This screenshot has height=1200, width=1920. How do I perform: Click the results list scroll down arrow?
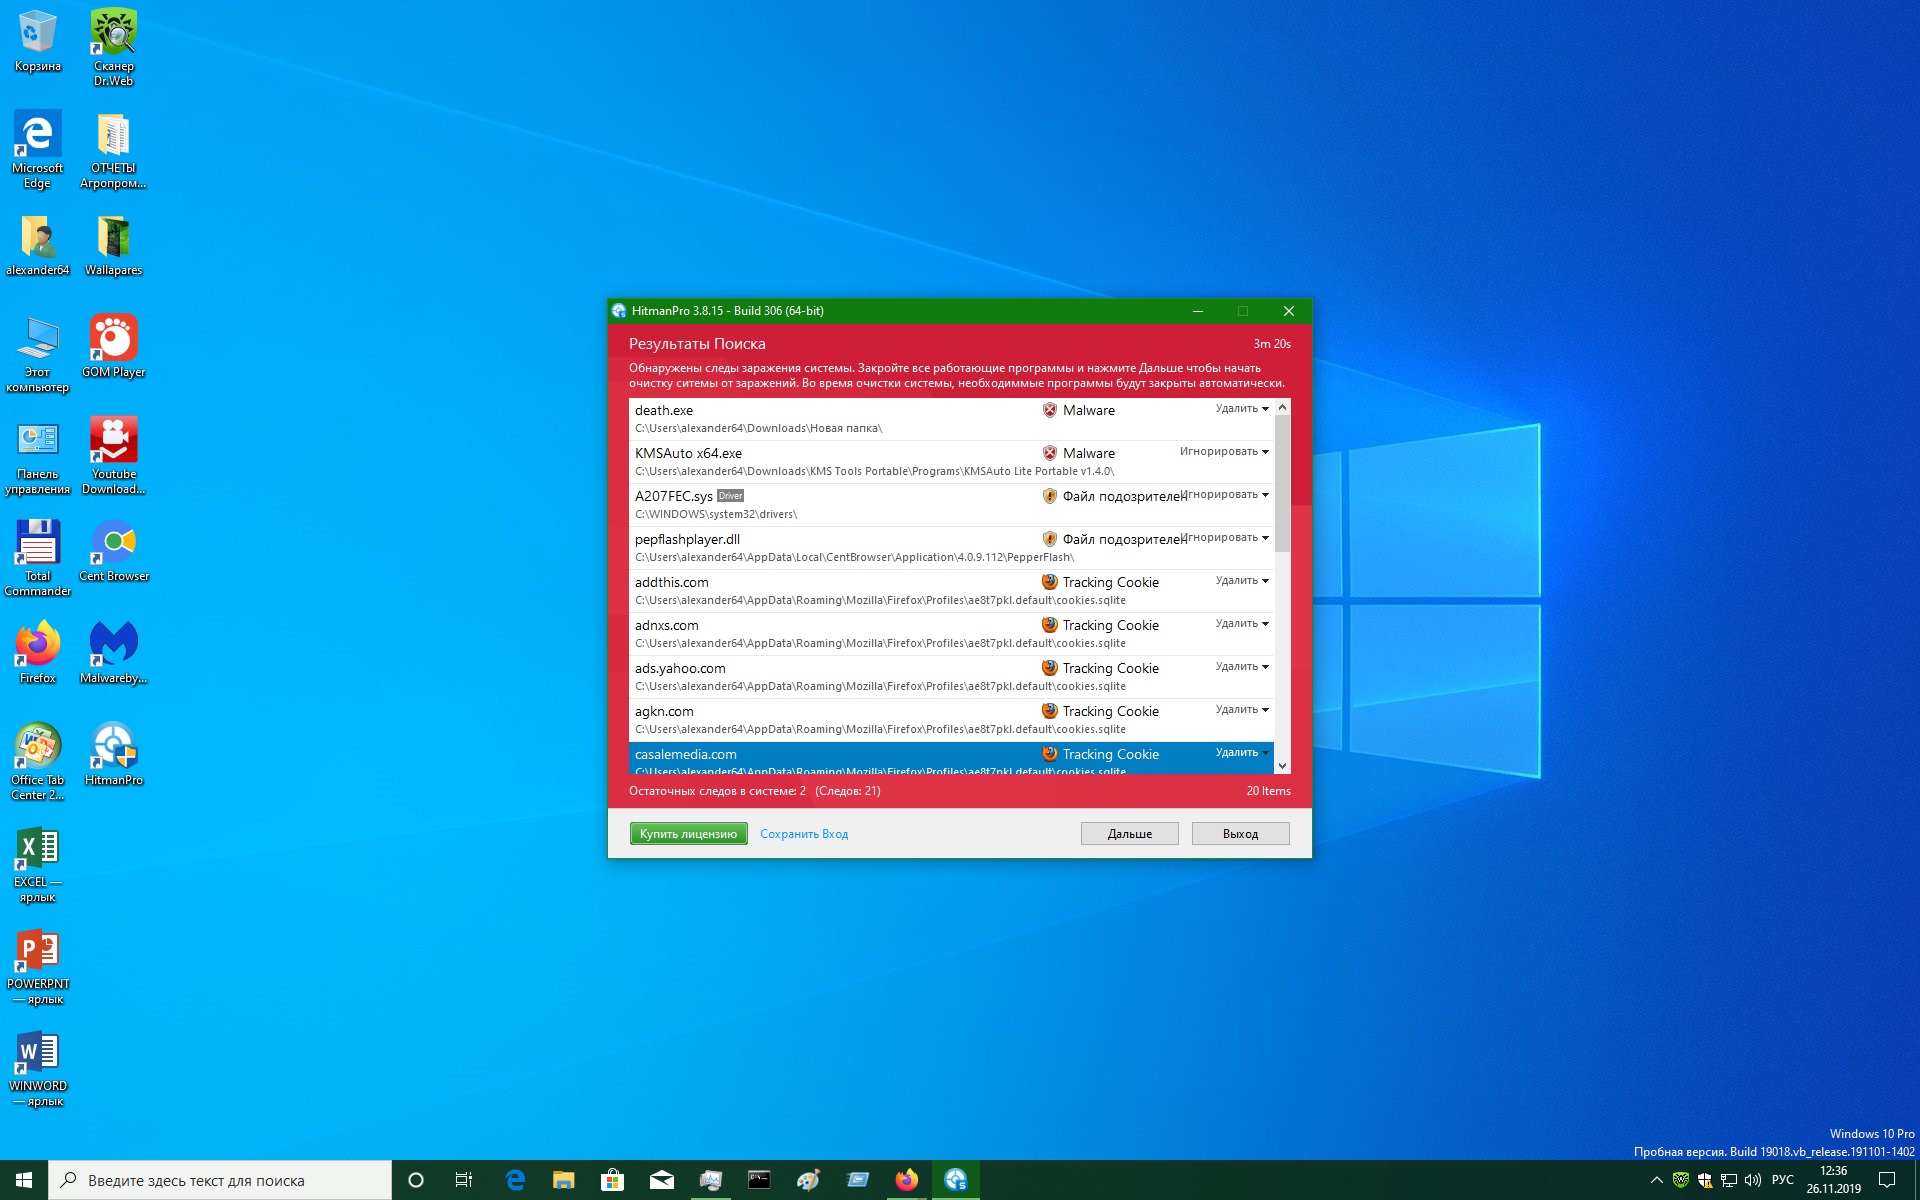click(x=1282, y=766)
